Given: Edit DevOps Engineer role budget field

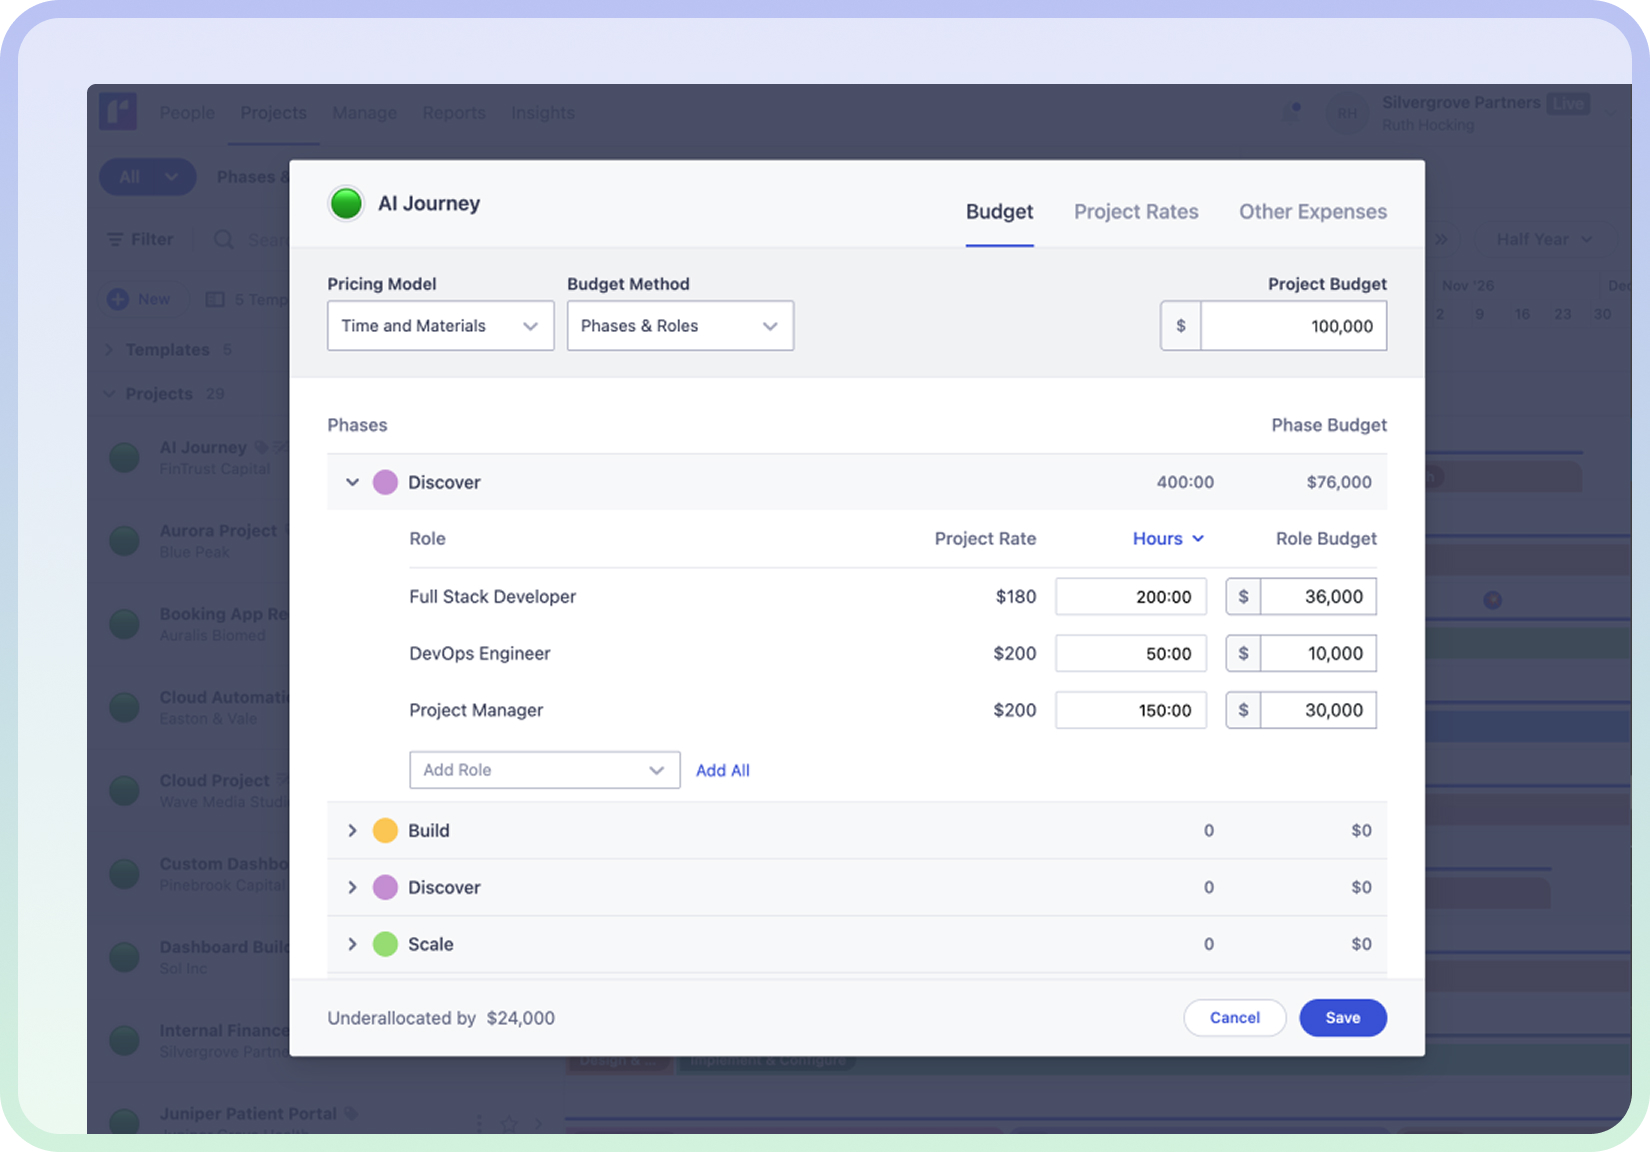Looking at the screenshot, I should coord(1318,654).
